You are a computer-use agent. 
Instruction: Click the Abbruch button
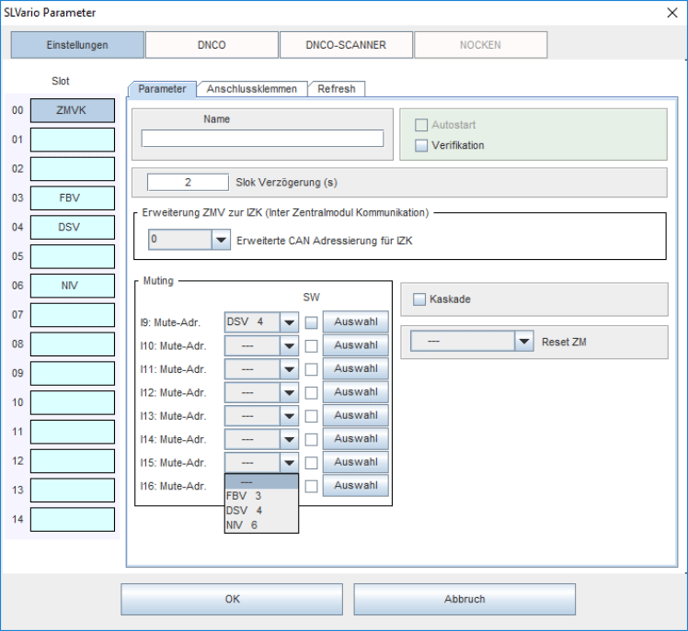(x=464, y=599)
